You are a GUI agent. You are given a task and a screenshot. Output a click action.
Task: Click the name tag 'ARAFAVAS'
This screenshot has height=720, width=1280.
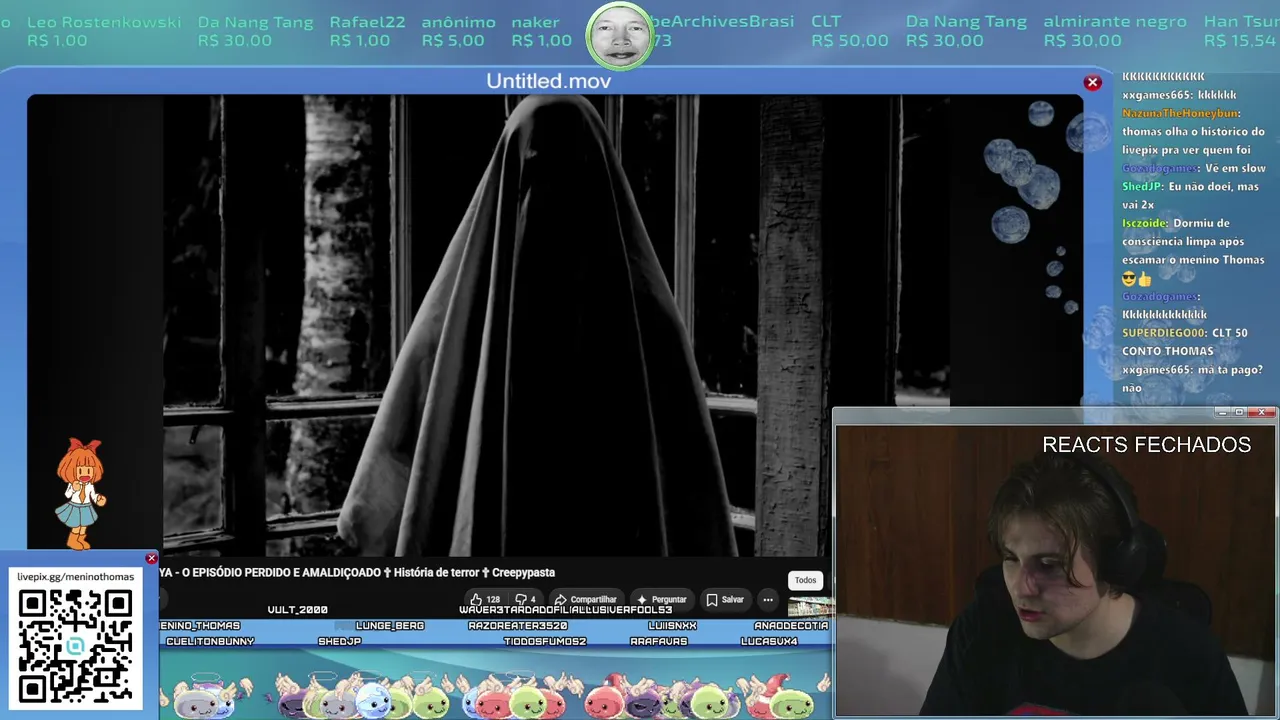(659, 642)
